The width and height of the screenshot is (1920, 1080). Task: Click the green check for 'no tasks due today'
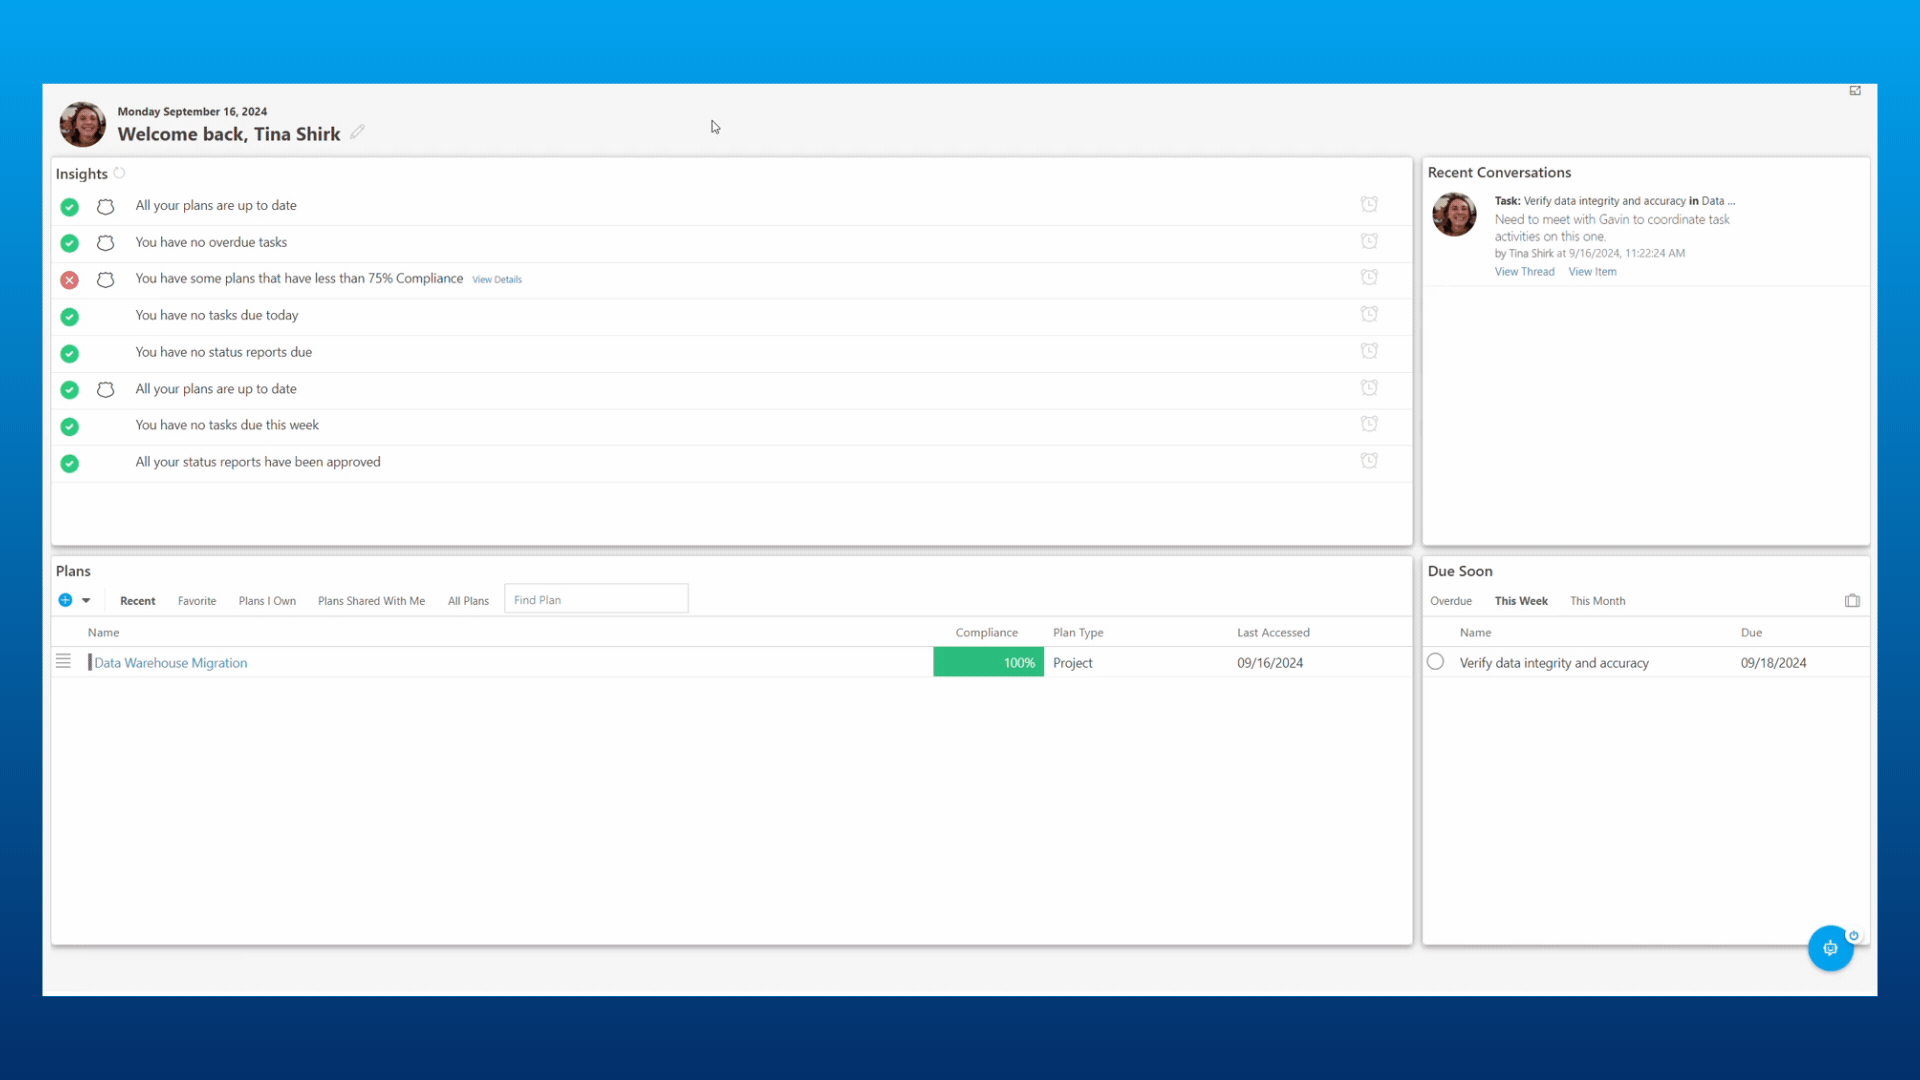coord(69,317)
